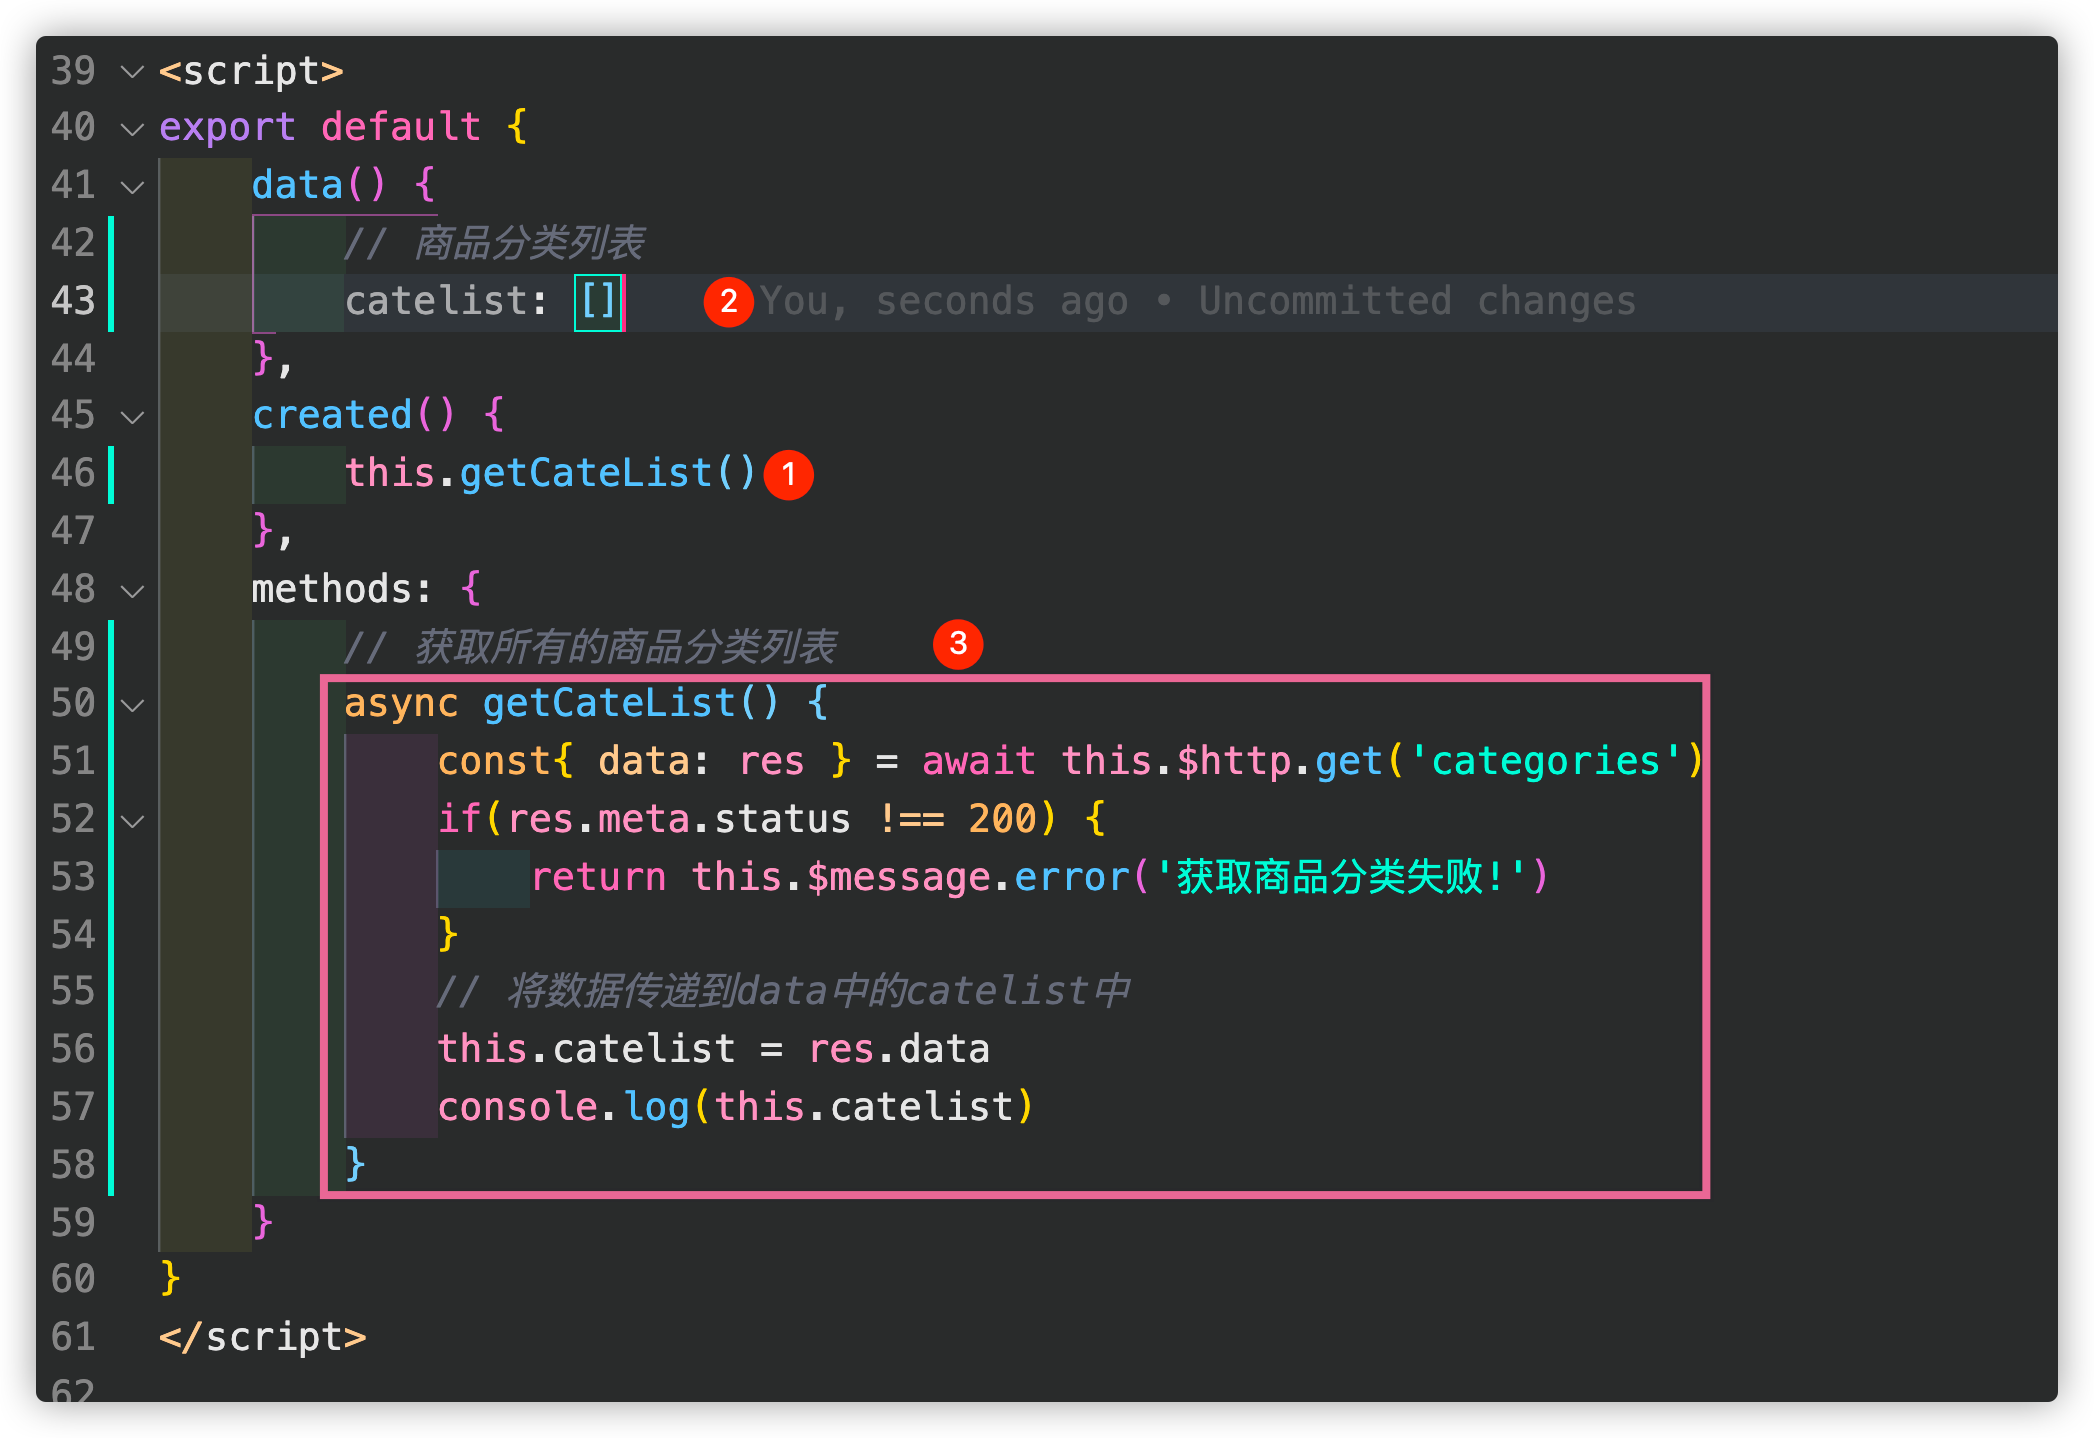
Task: Collapse the created() hook fold arrow
Action: pos(132,417)
